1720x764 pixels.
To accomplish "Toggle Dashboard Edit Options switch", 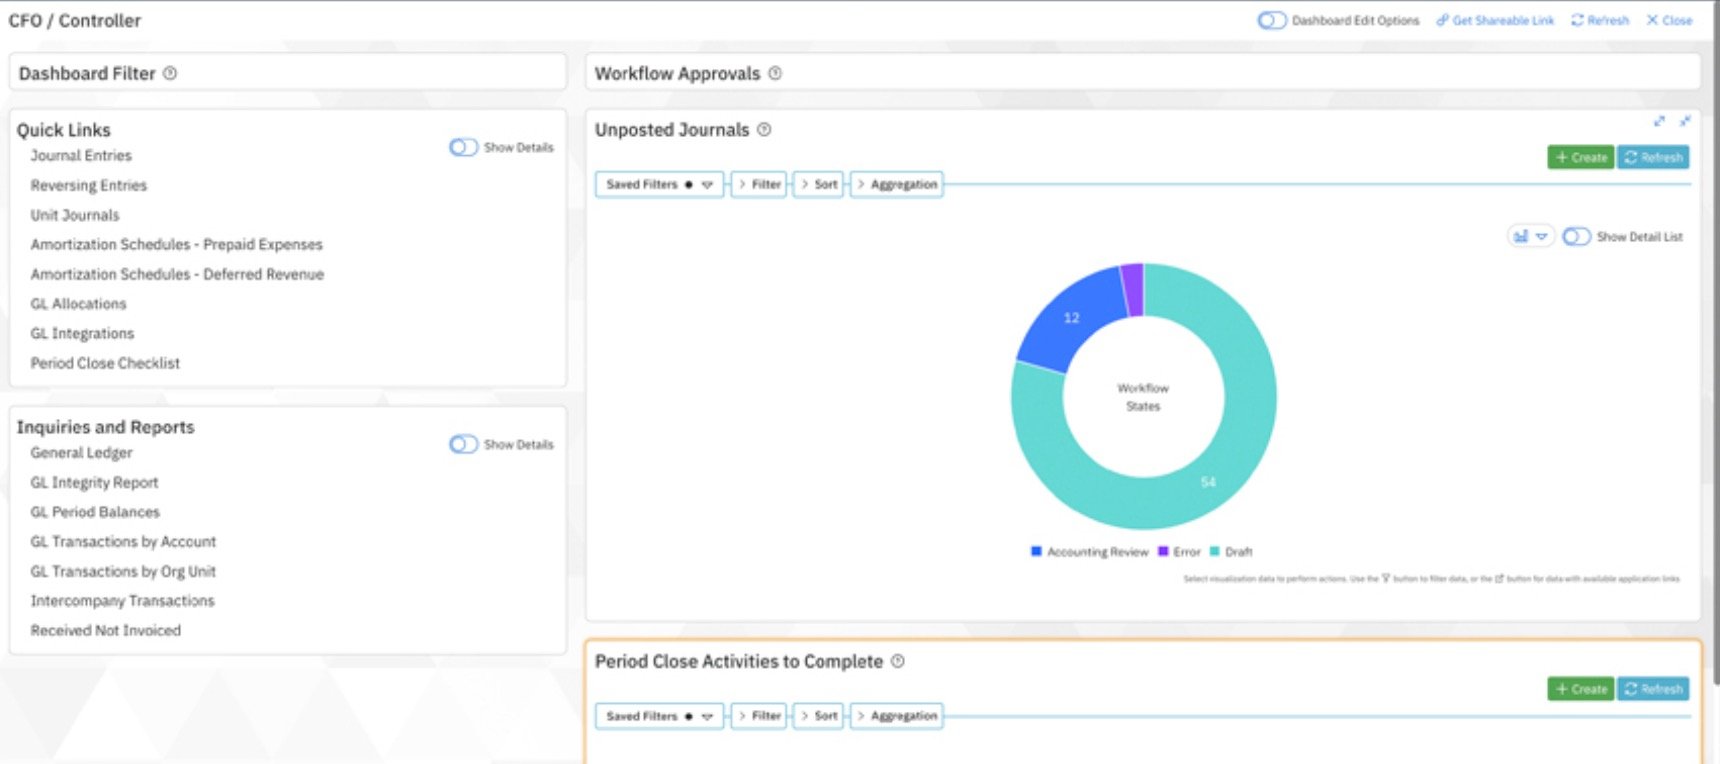I will (1272, 20).
